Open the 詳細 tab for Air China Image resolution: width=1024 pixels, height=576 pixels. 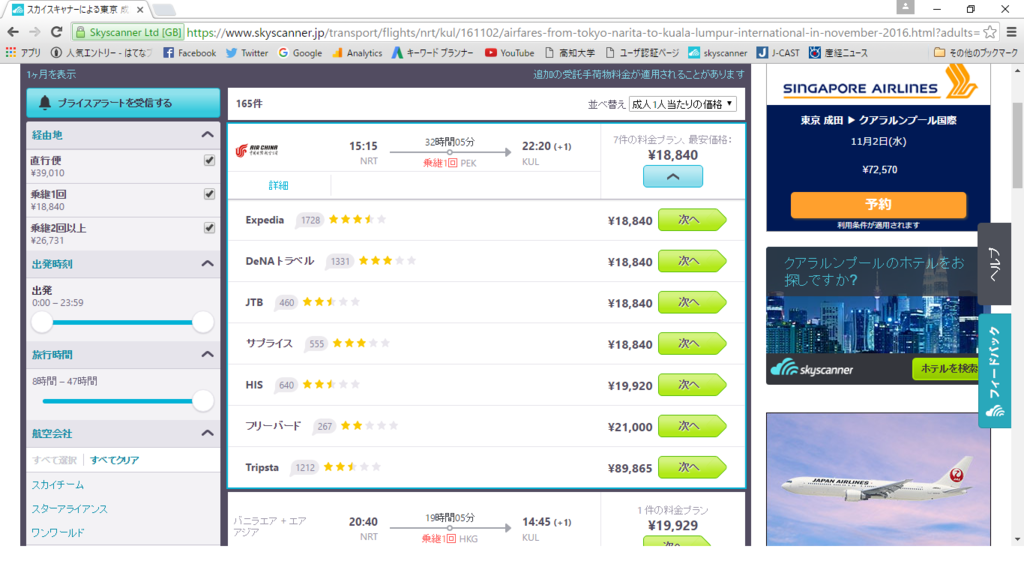279,185
